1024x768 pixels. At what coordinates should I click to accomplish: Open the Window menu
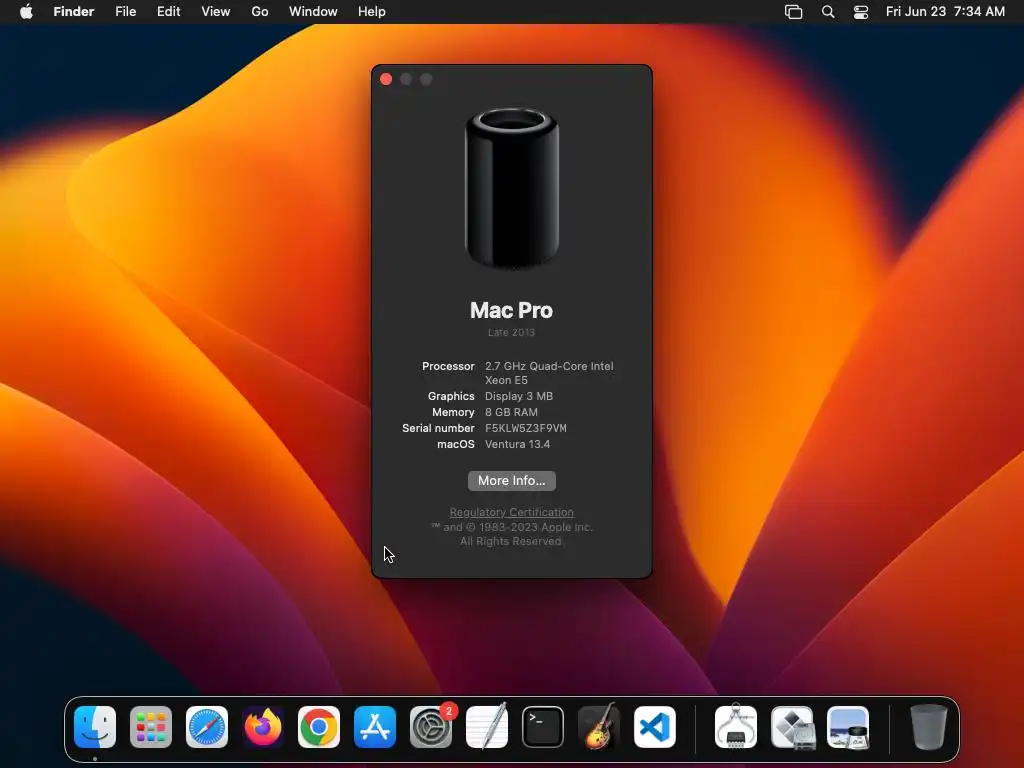point(313,12)
